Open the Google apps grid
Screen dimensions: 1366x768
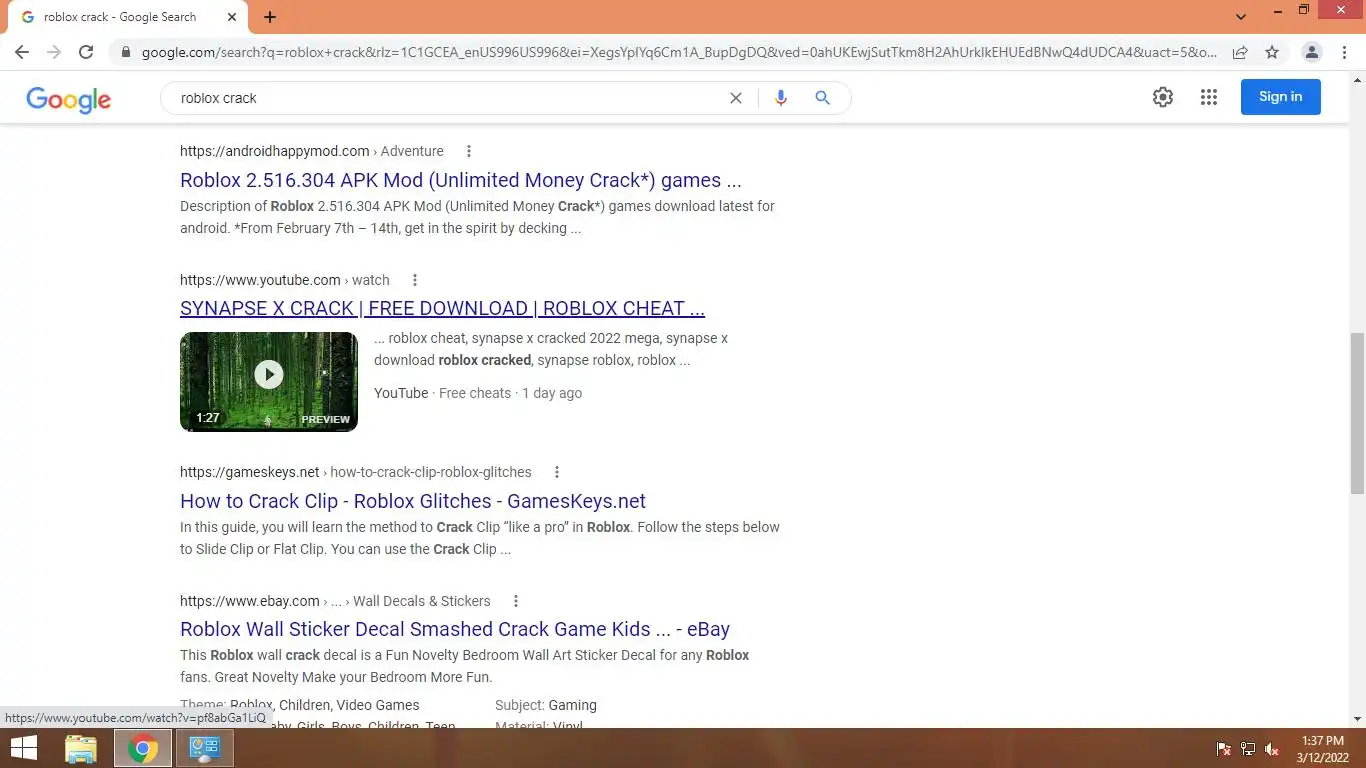[1209, 97]
